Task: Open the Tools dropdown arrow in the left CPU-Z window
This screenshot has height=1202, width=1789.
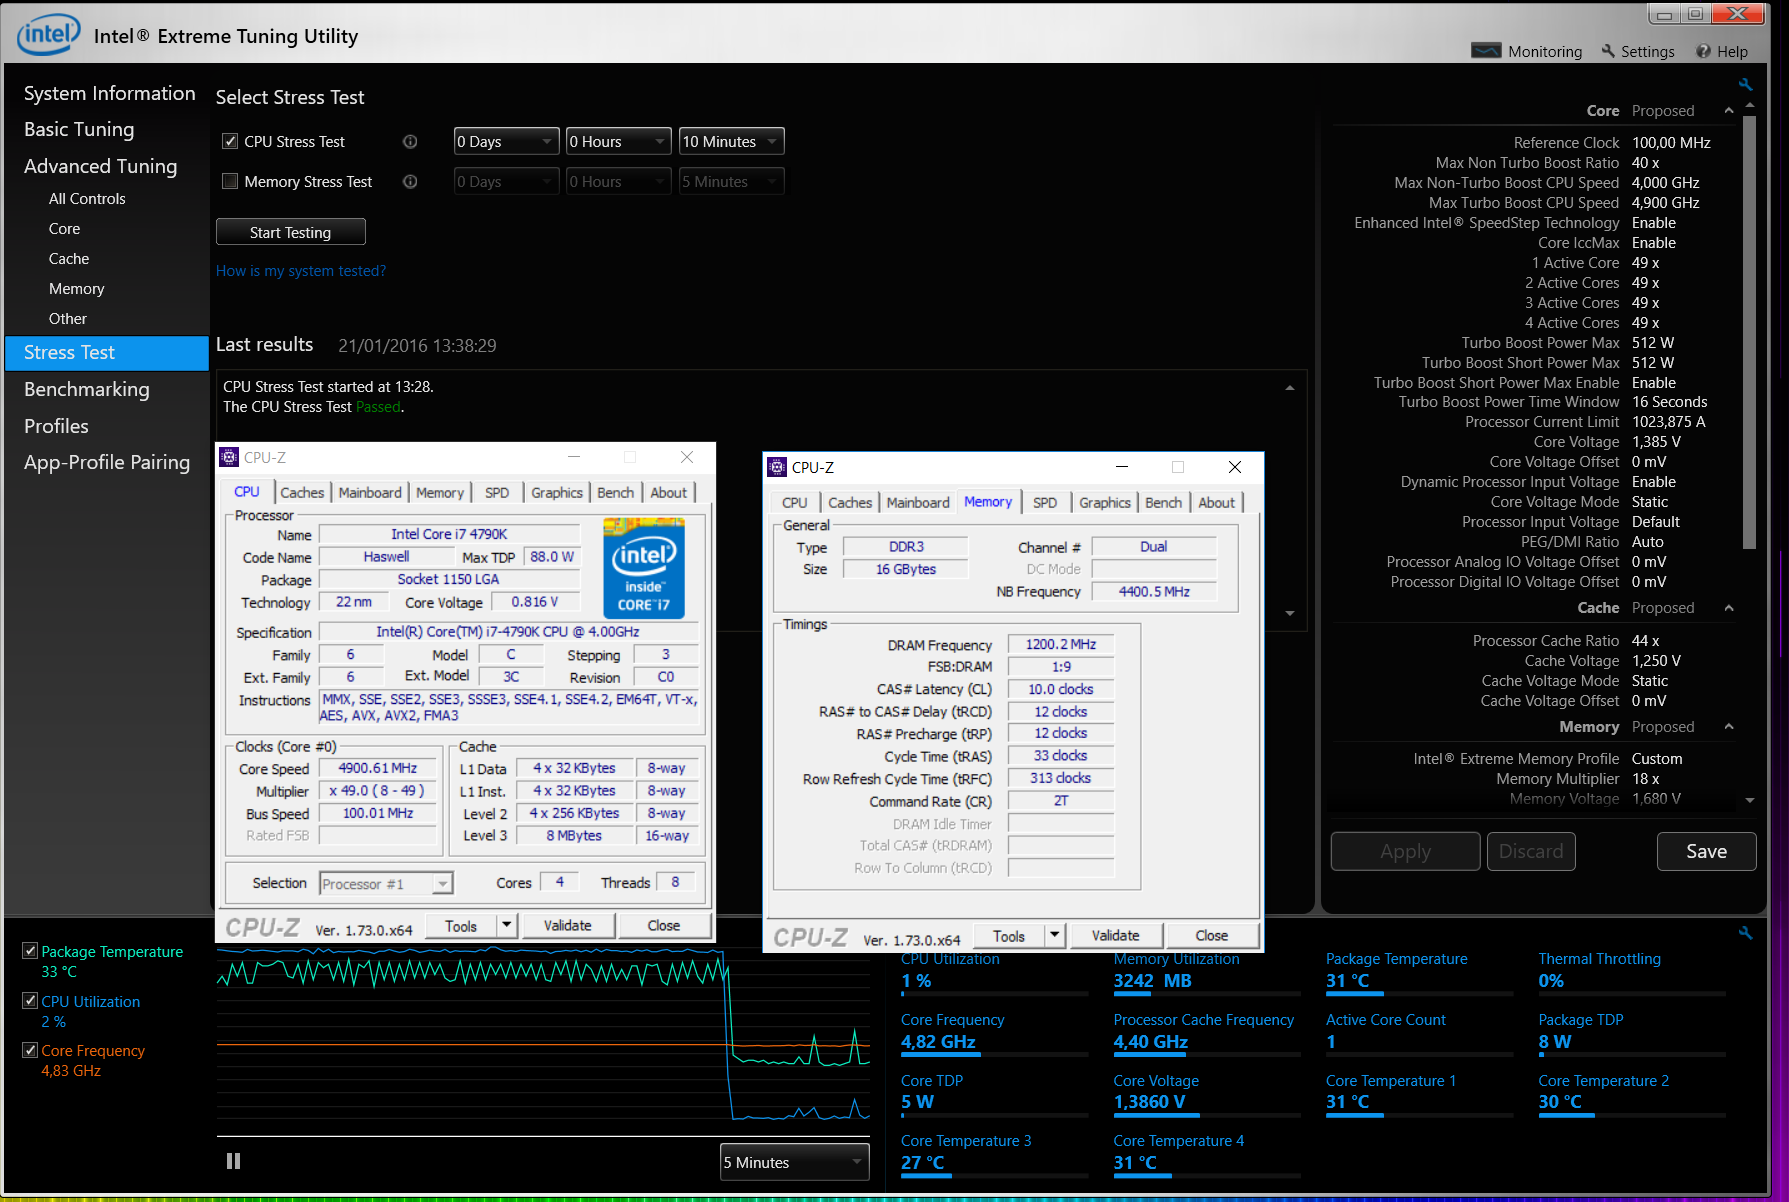Action: [506, 926]
